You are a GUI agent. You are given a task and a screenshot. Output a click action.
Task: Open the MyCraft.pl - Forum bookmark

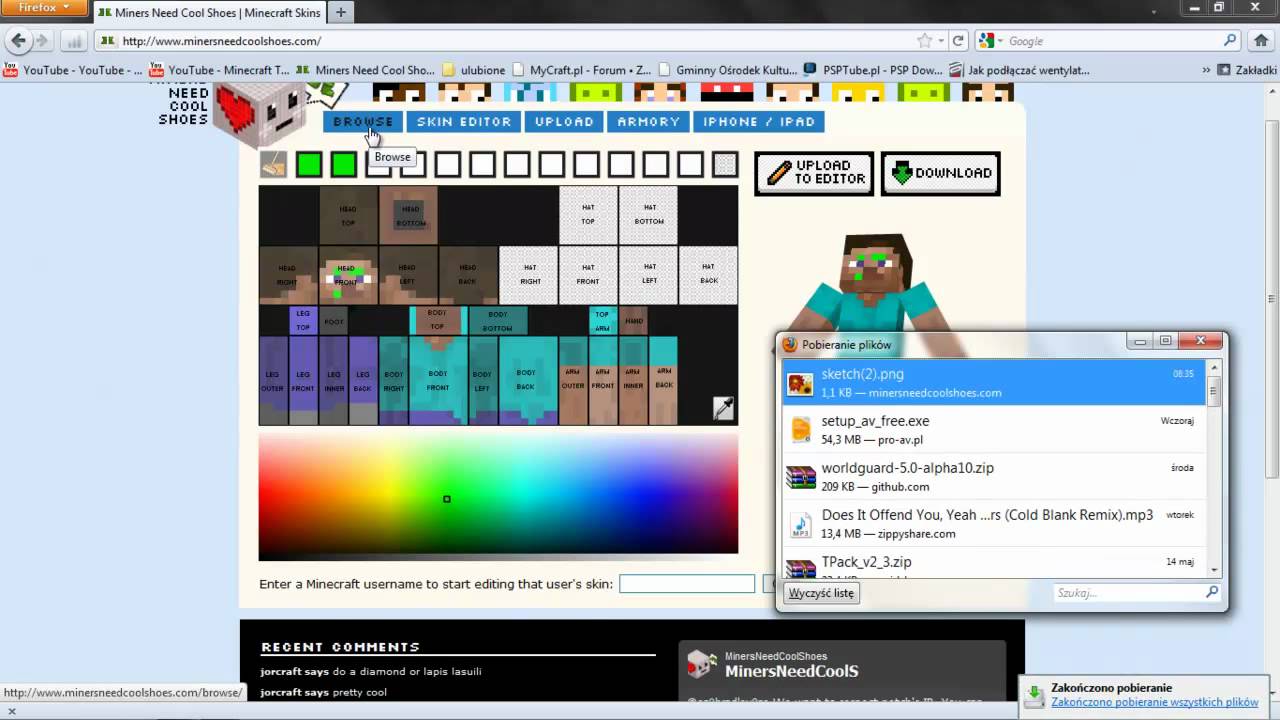pos(581,70)
